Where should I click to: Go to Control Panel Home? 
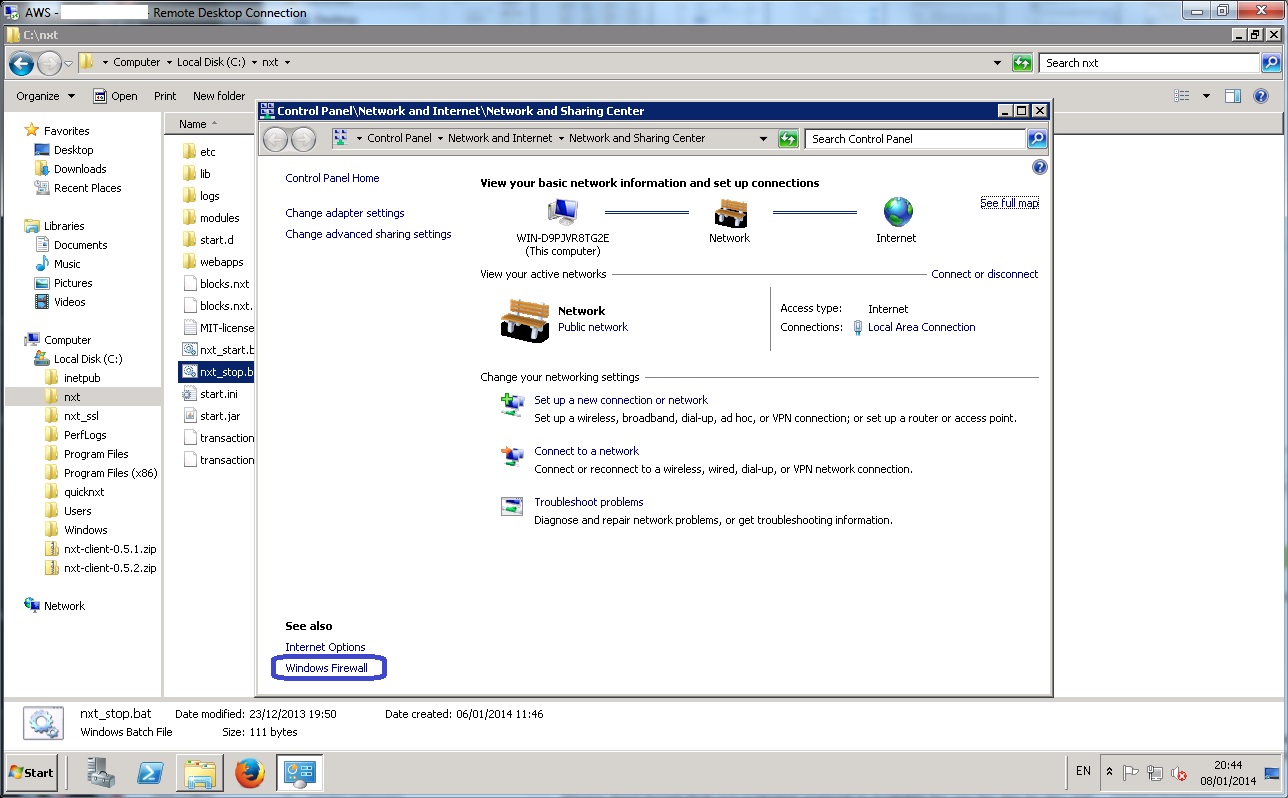pos(332,178)
